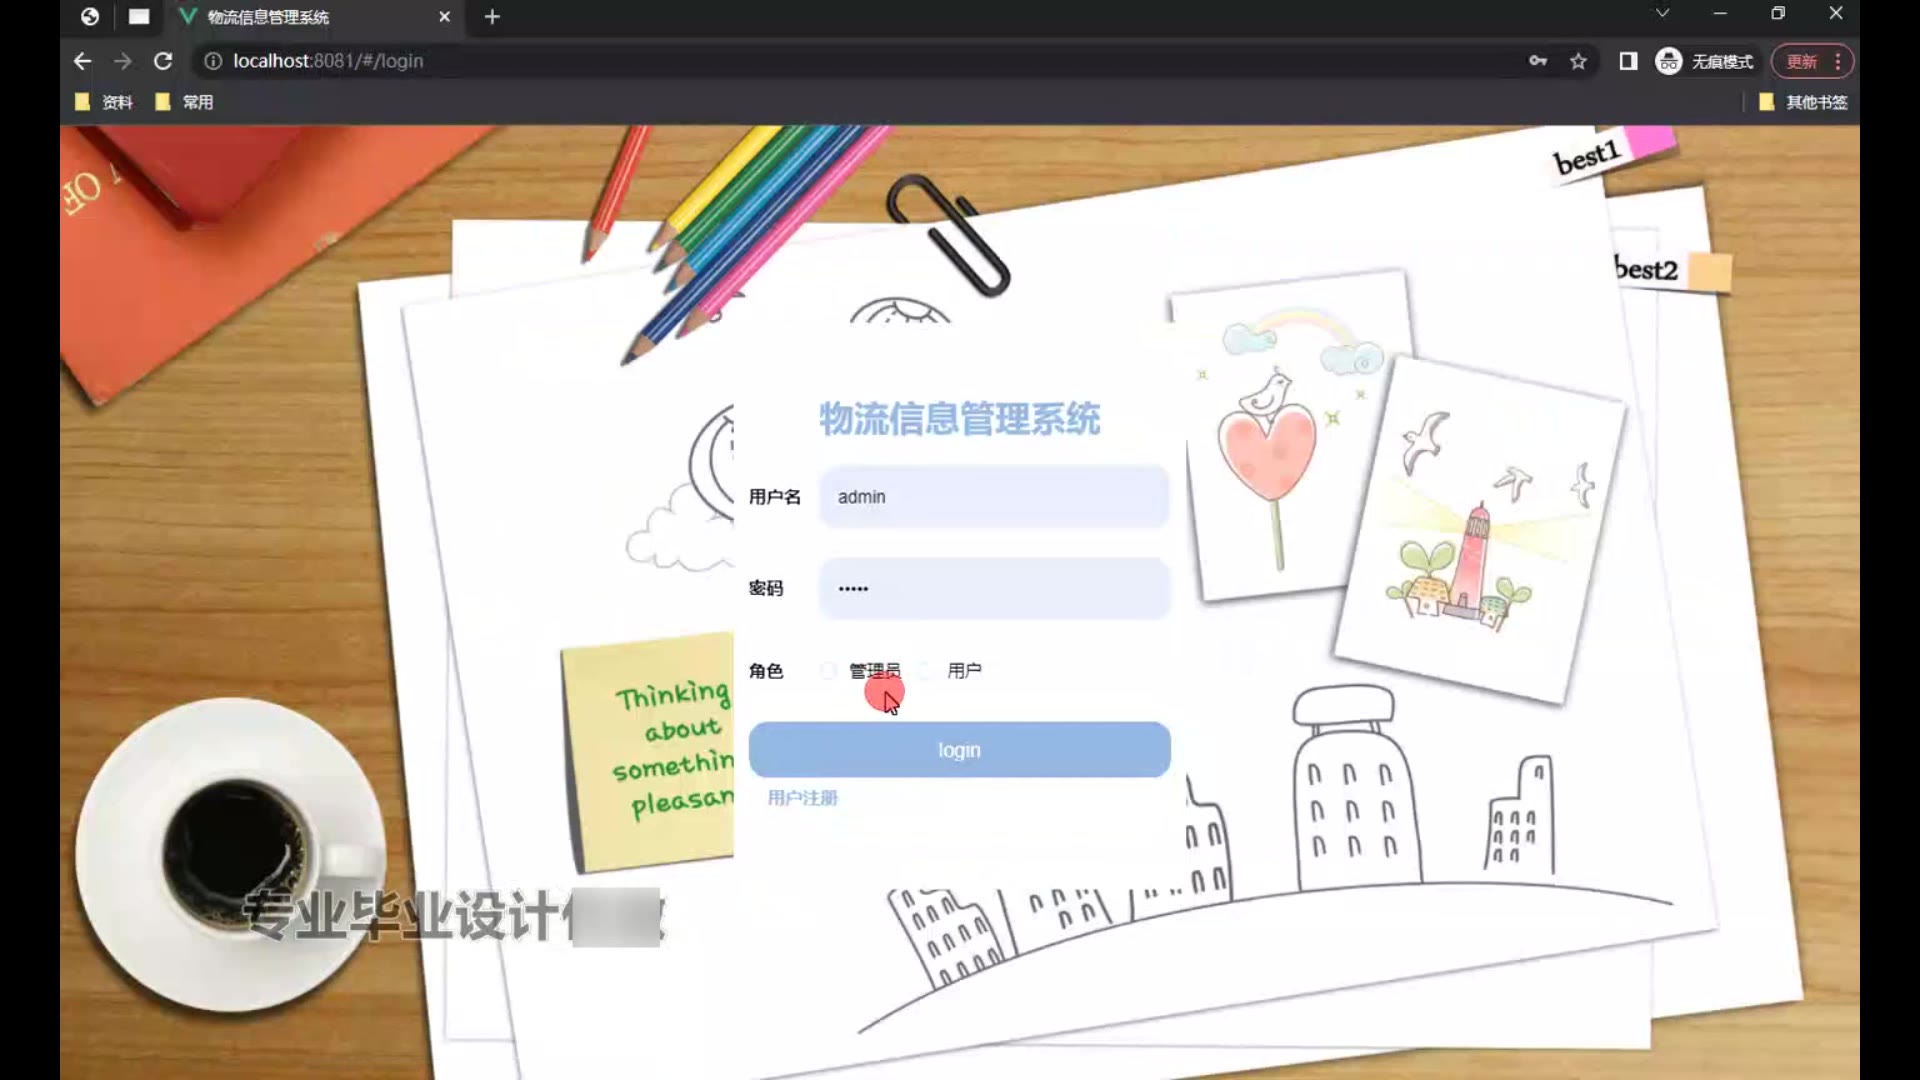Click the browser back arrow

tap(82, 61)
